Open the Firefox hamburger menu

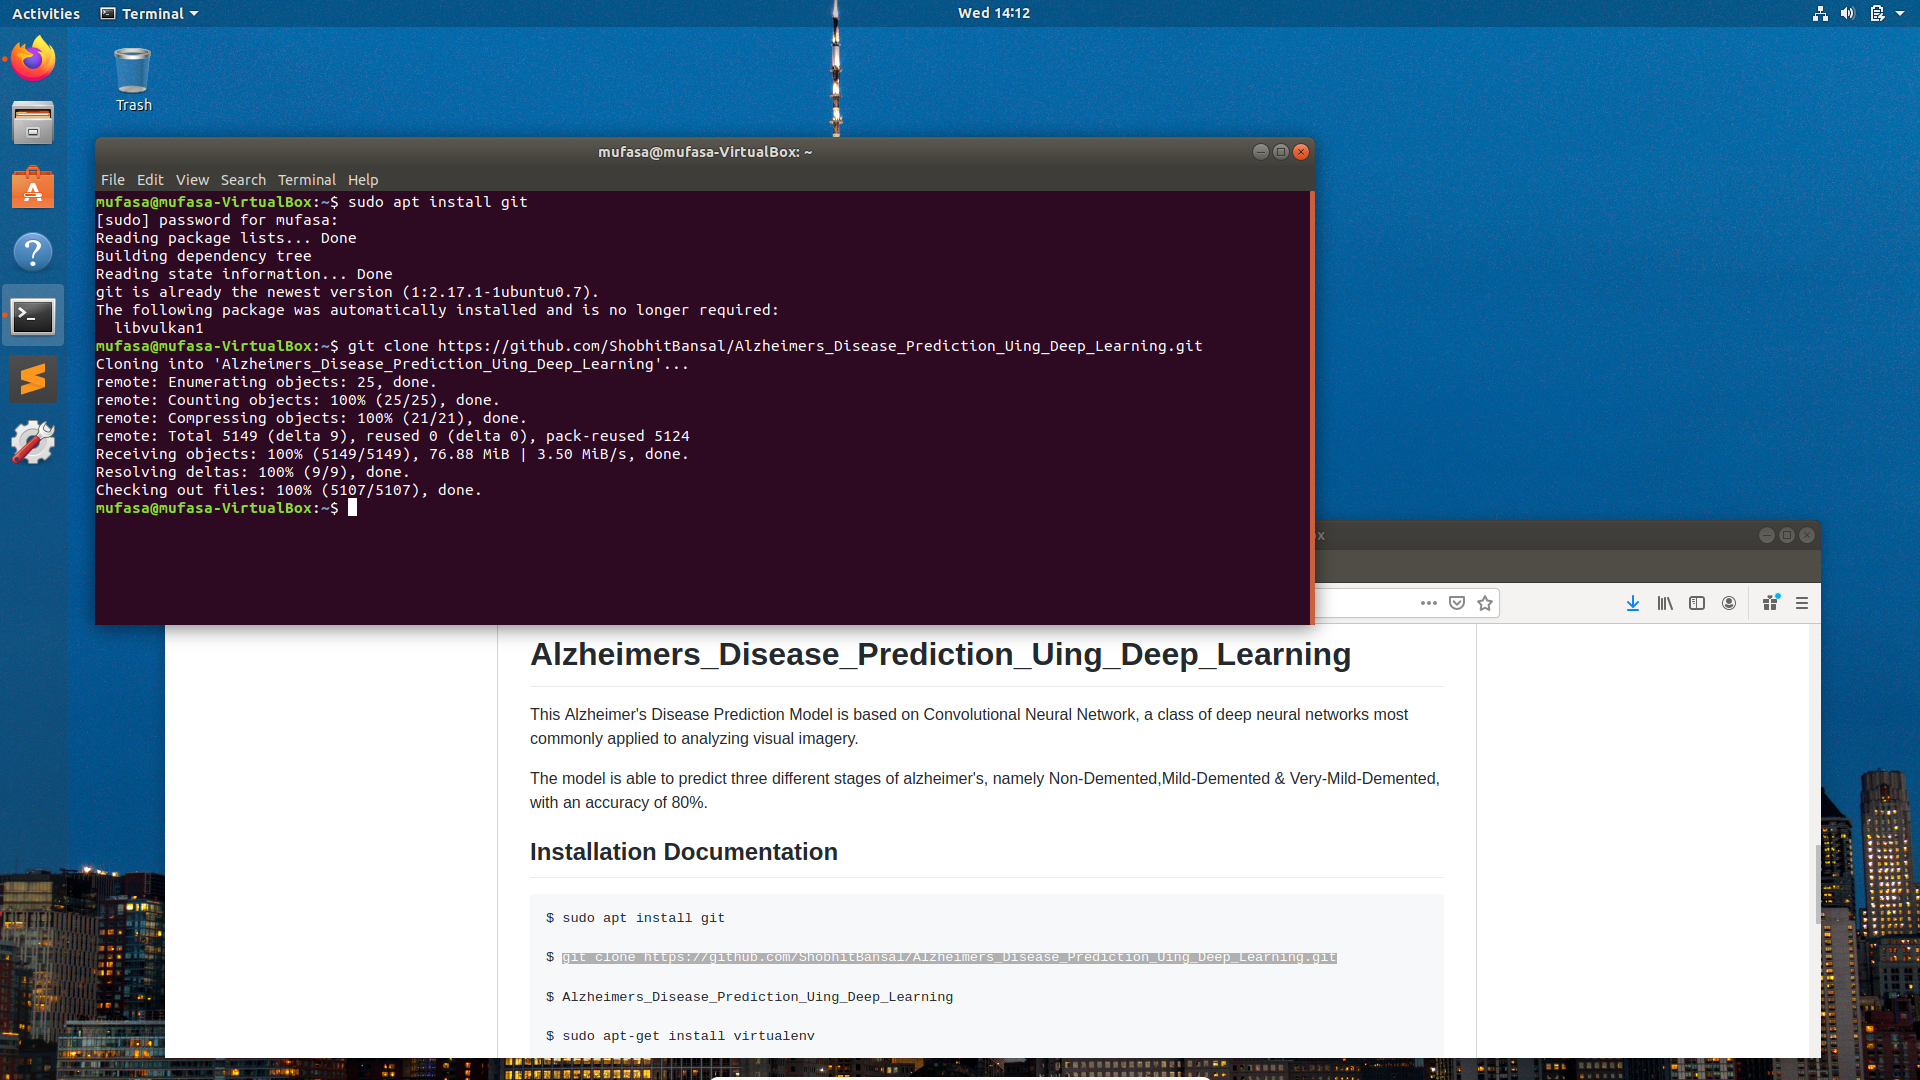click(x=1802, y=603)
